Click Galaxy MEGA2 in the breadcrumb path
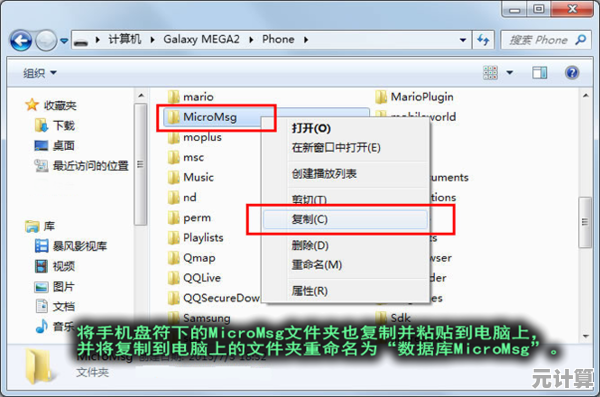The height and width of the screenshot is (397, 600). coord(201,39)
